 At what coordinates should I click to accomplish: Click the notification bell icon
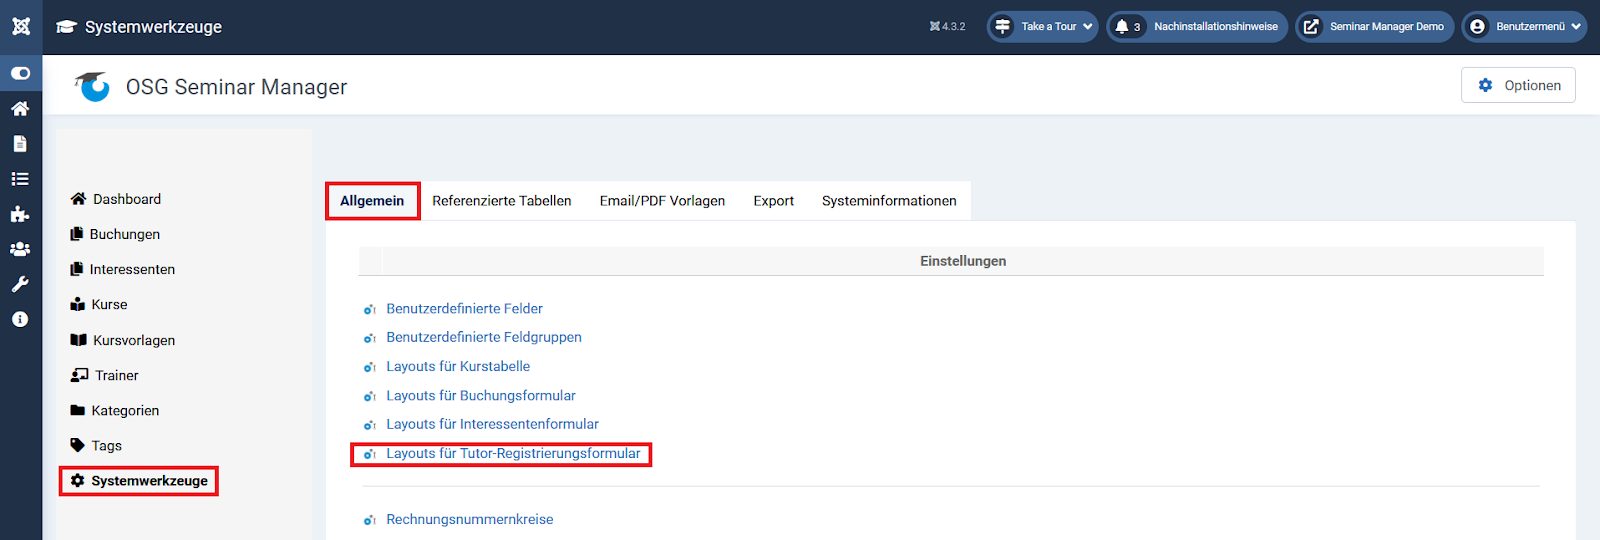point(1122,27)
